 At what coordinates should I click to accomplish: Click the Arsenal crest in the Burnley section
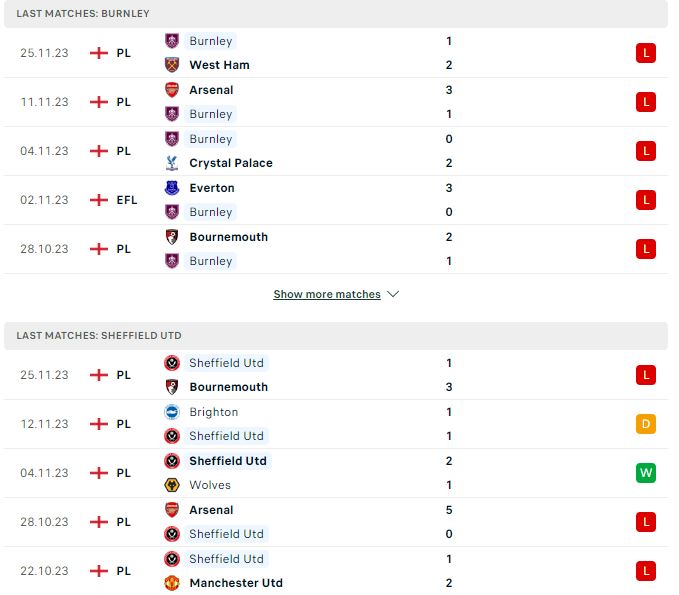click(x=172, y=90)
